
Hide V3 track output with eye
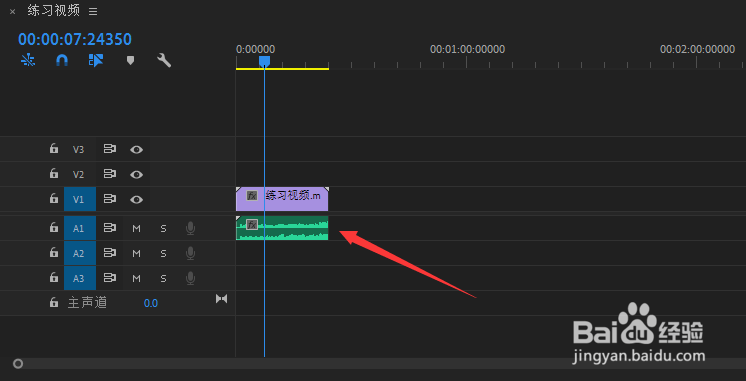(137, 150)
